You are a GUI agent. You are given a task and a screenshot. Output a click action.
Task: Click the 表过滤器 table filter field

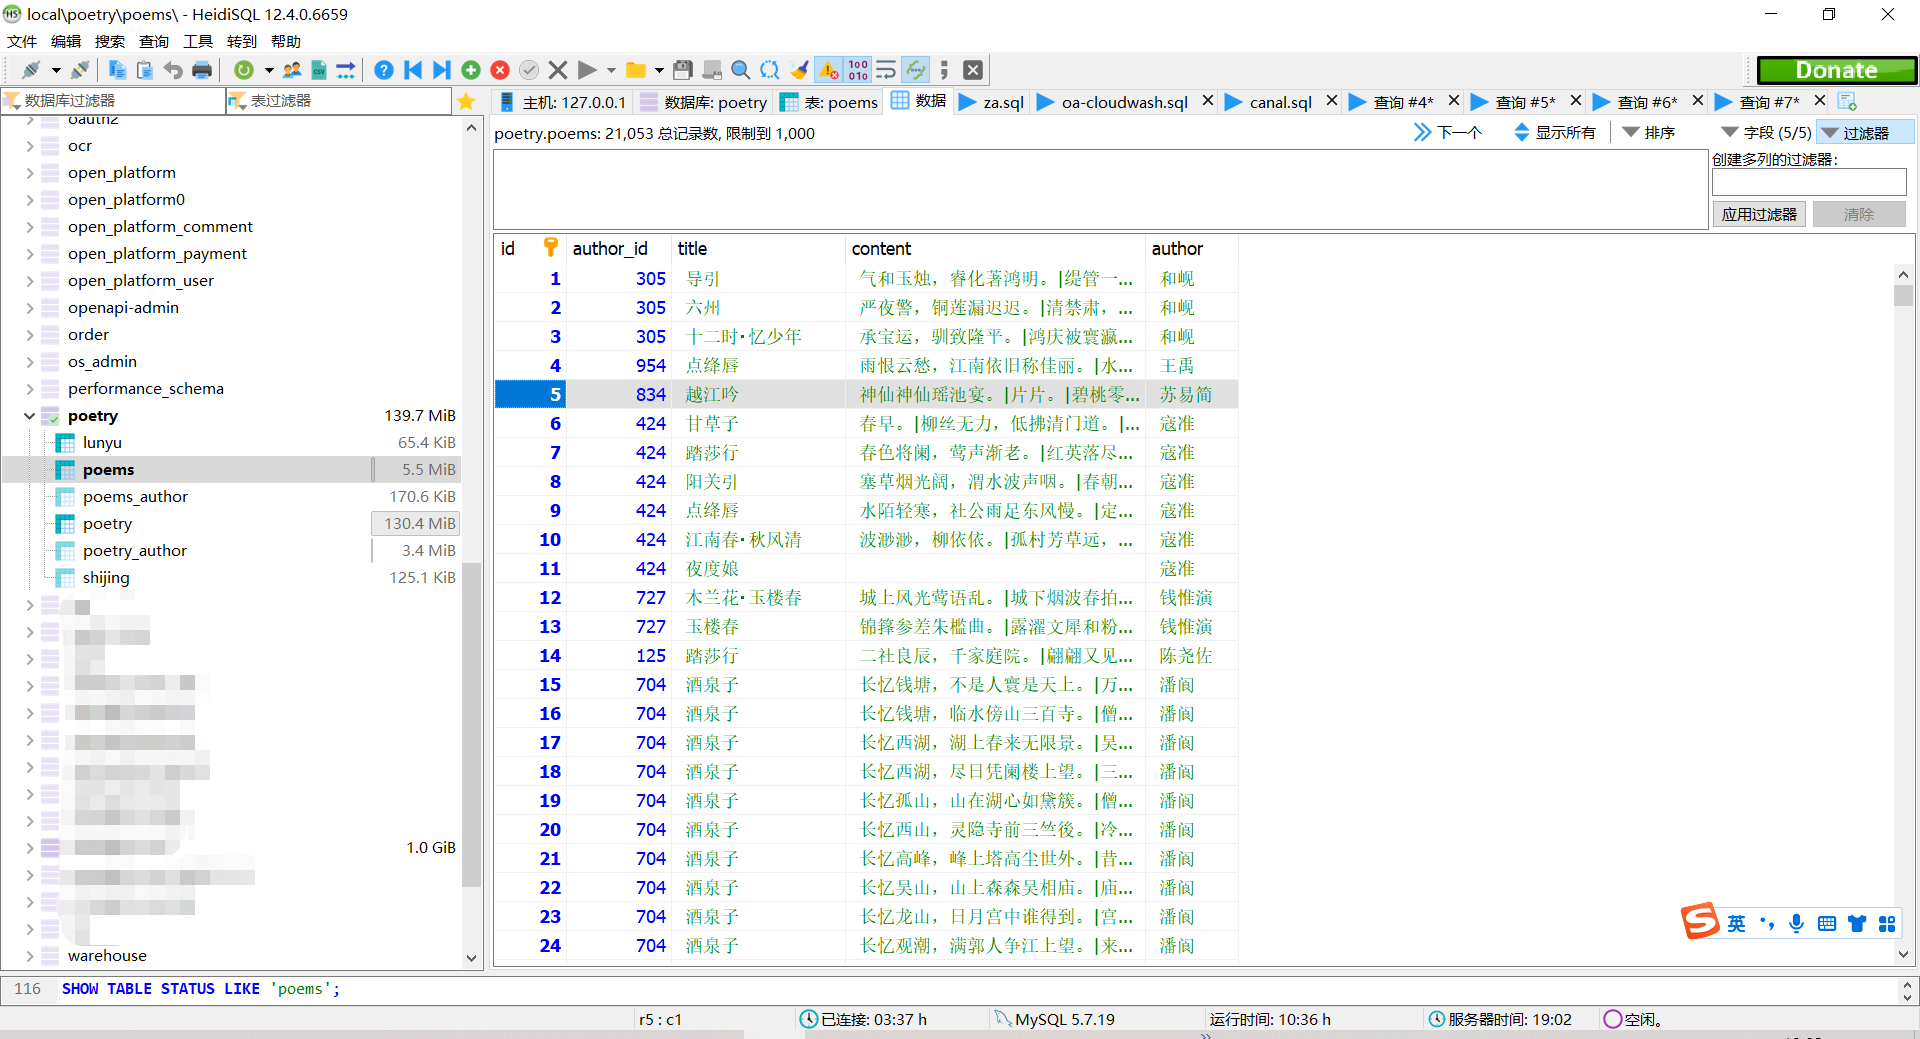(339, 101)
